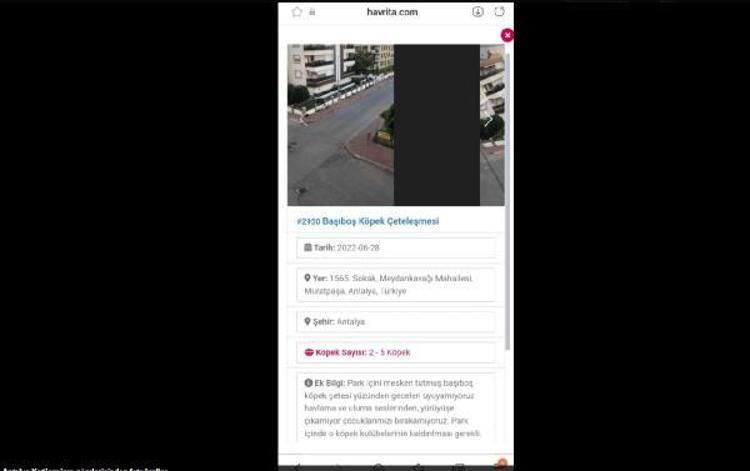Screen dimensions: 750x471
Task: Click the blacked-out area of the photo
Action: [436, 125]
